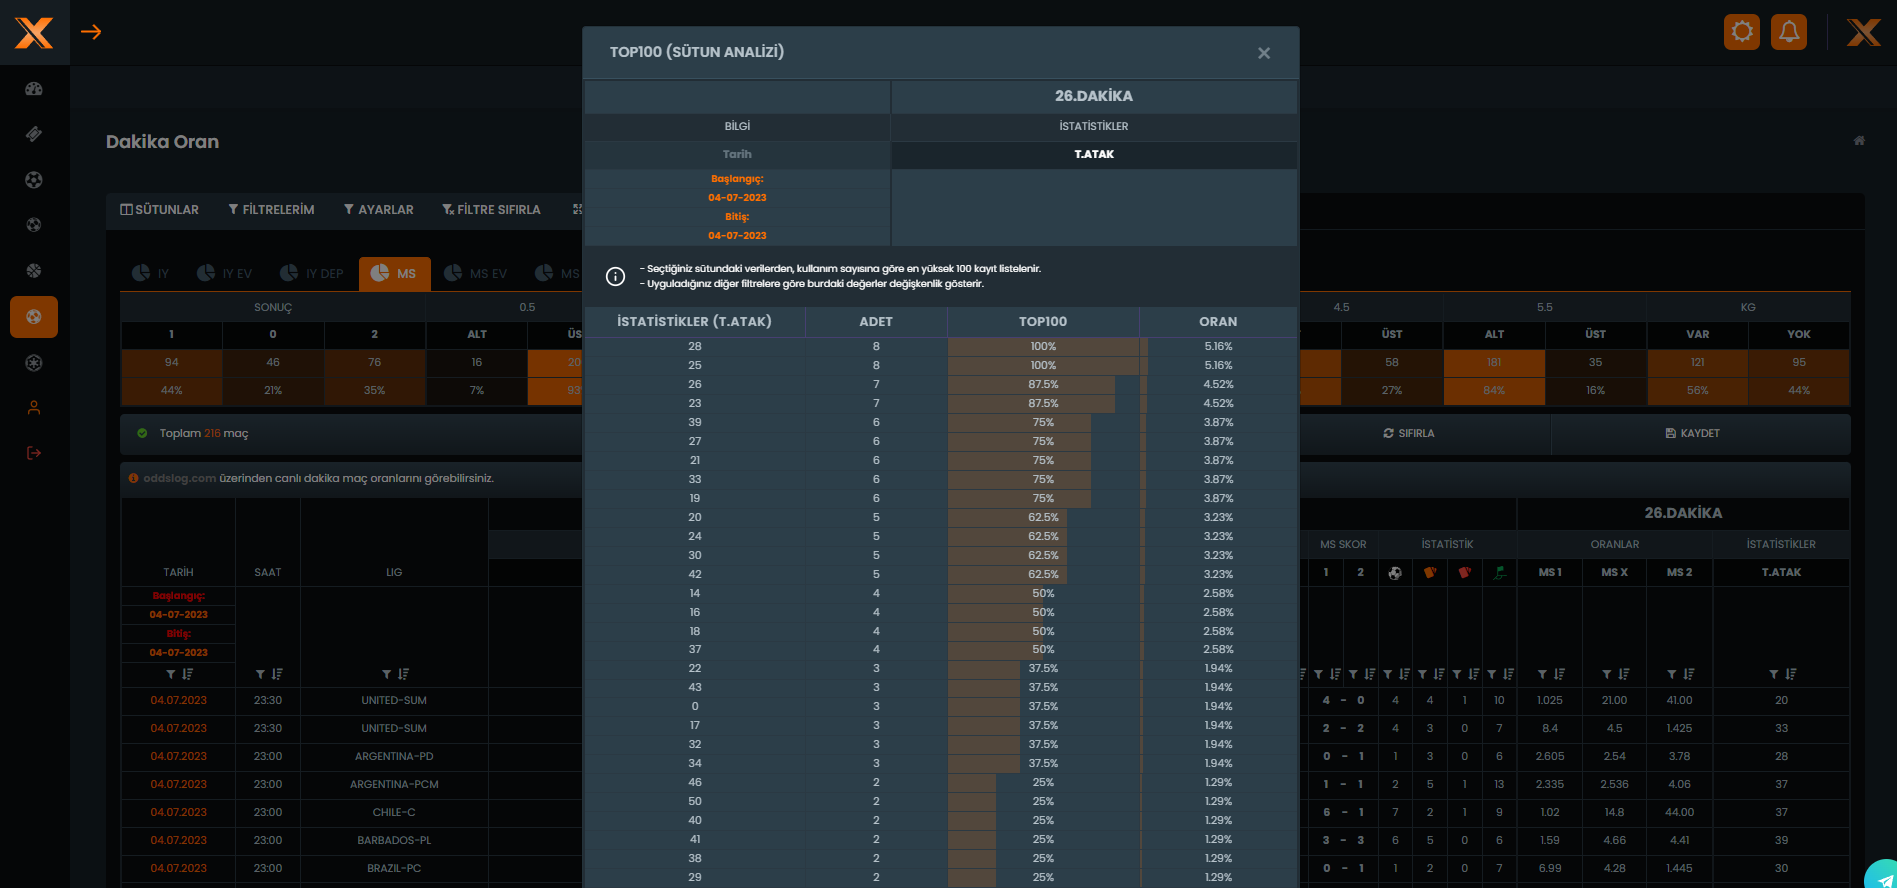Open the SÜTUNLAR columns menu
Image resolution: width=1897 pixels, height=888 pixels.
159,210
